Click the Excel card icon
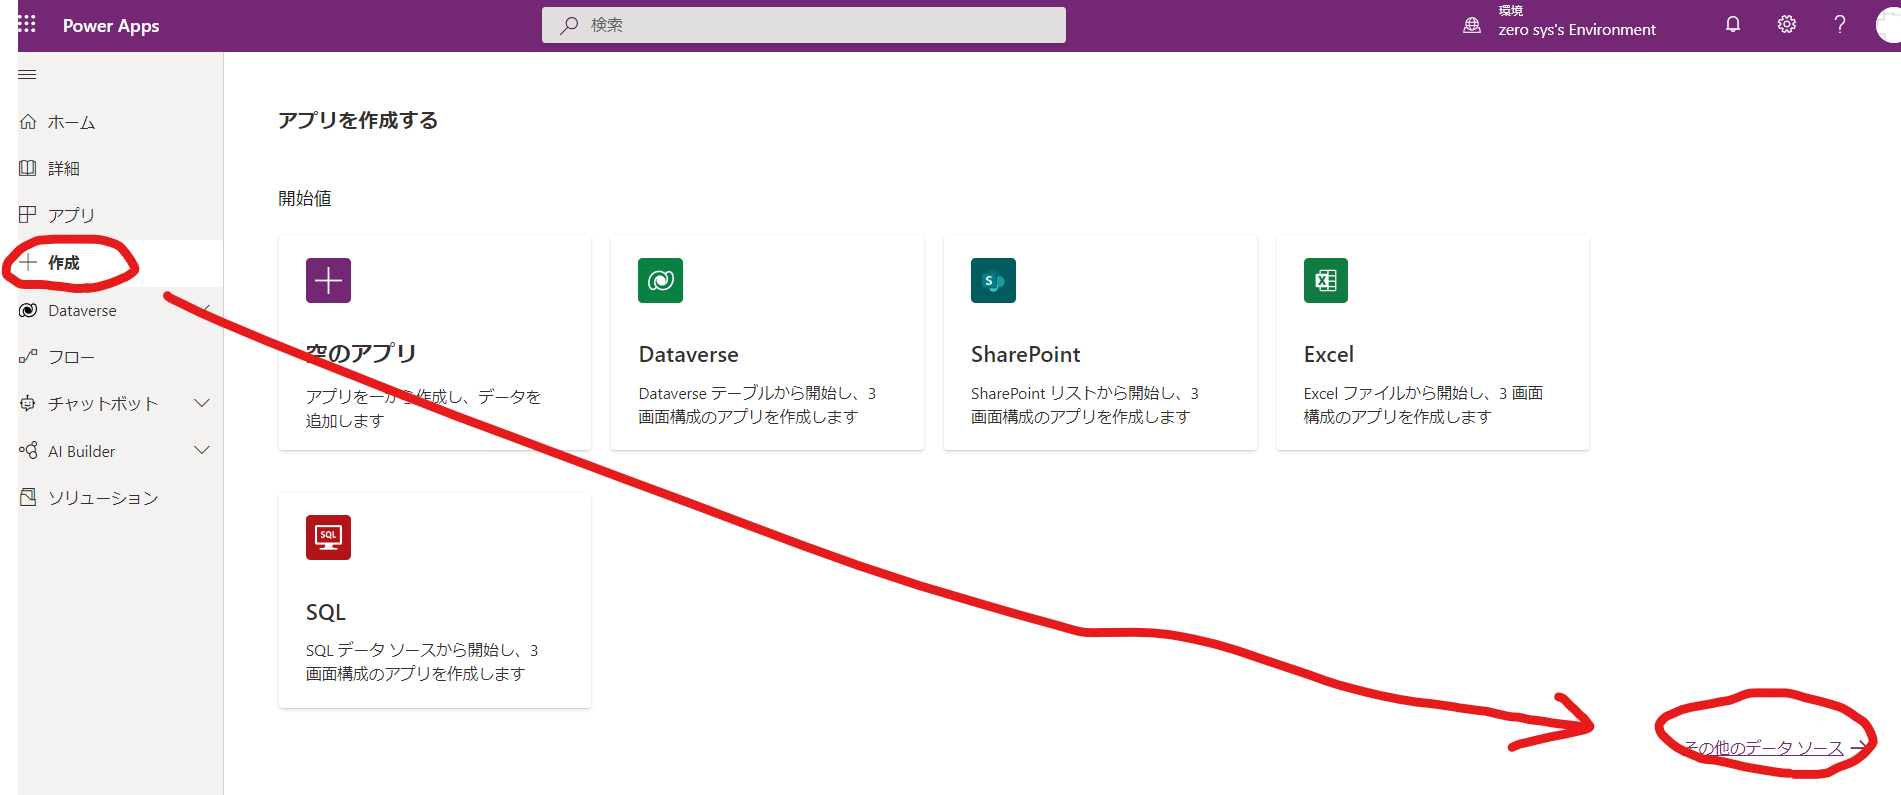The width and height of the screenshot is (1901, 795). coord(1326,280)
